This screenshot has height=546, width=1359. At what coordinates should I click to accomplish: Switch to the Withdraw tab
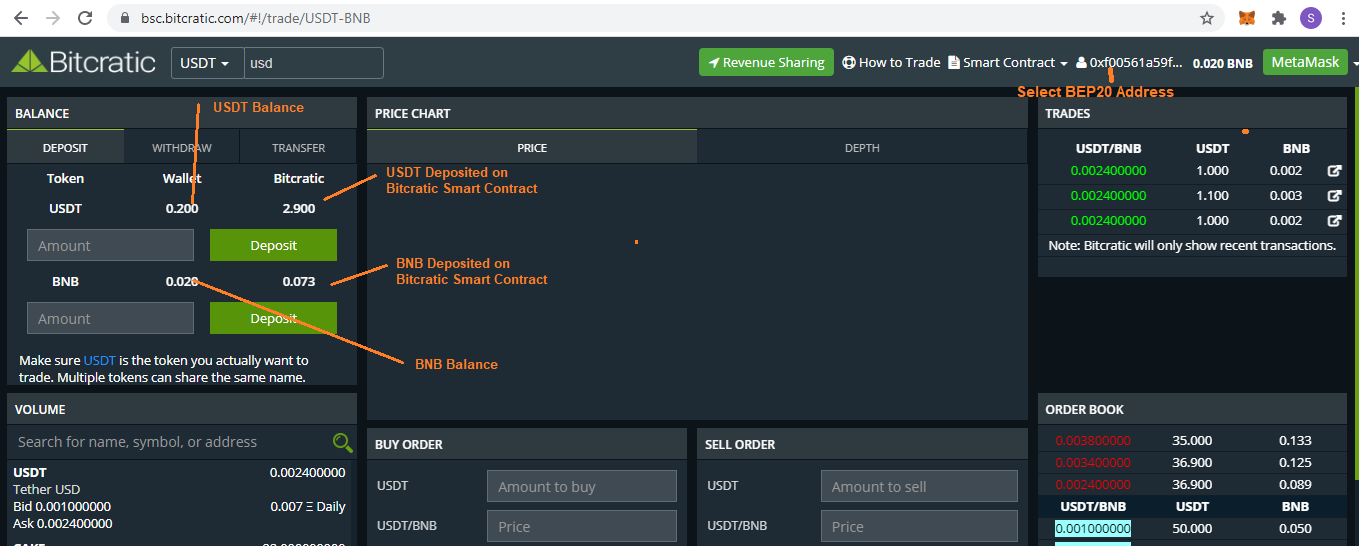[181, 148]
